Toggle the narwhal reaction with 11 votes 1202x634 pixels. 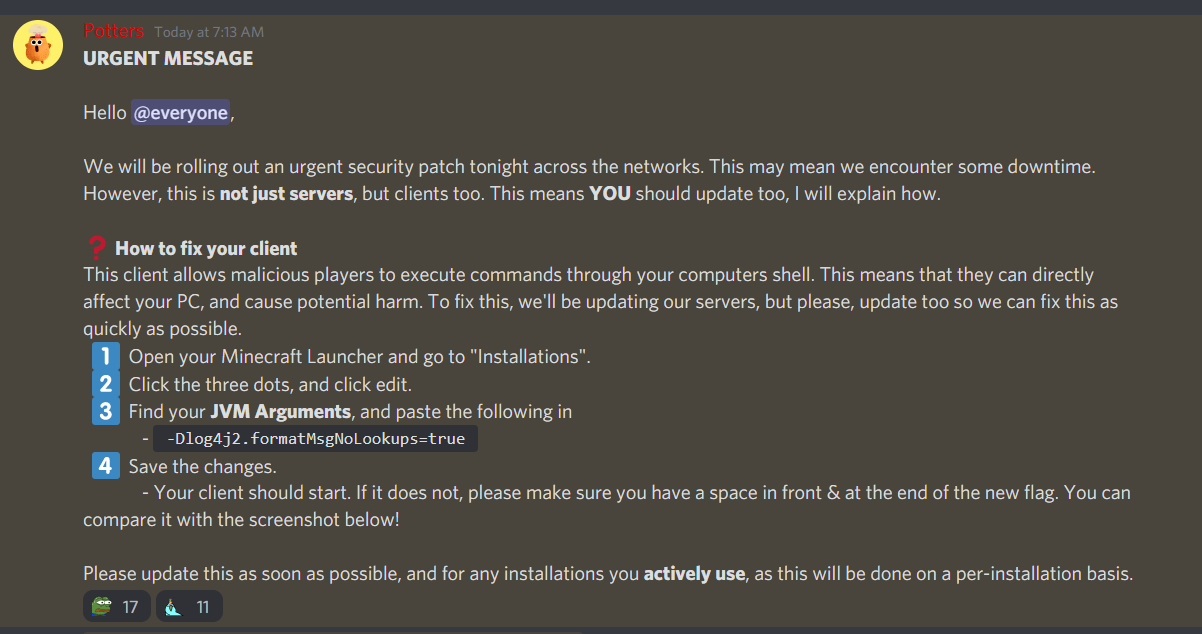click(x=189, y=605)
